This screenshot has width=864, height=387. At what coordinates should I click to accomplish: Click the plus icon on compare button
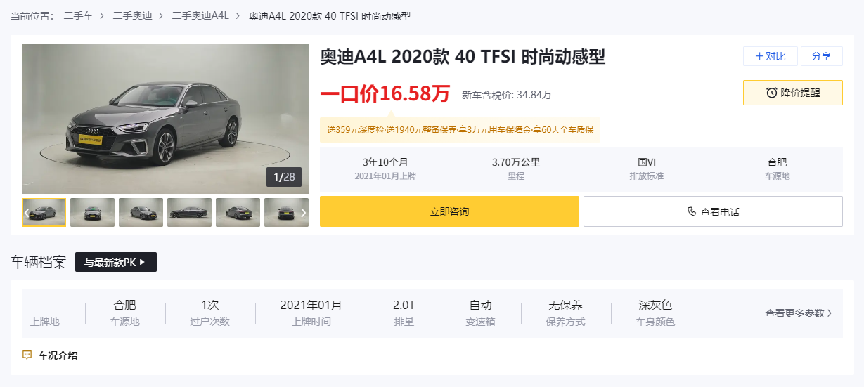759,56
